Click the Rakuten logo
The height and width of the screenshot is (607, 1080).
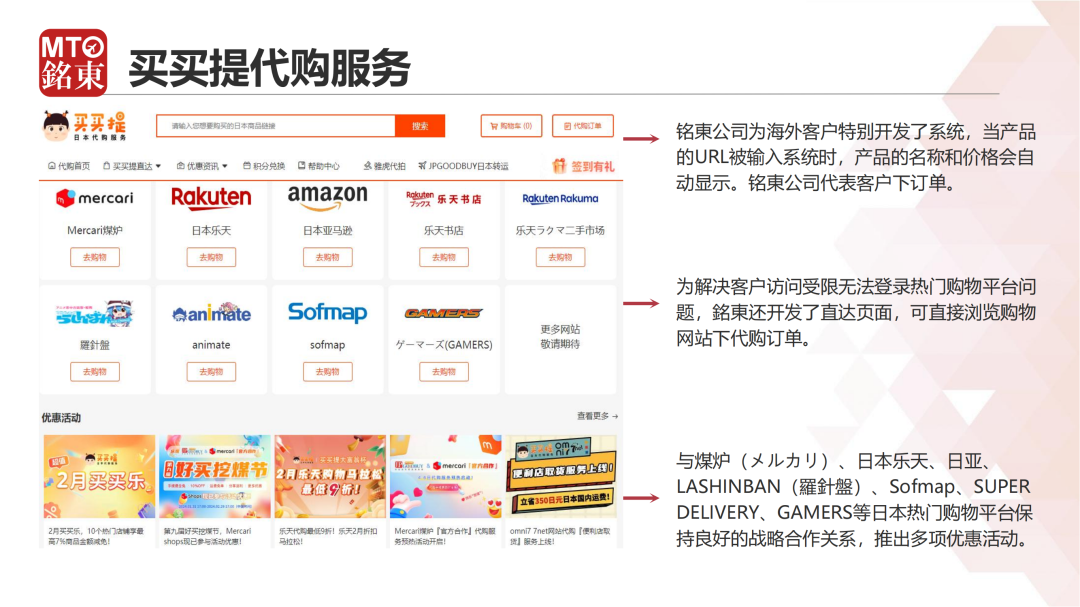(x=211, y=198)
